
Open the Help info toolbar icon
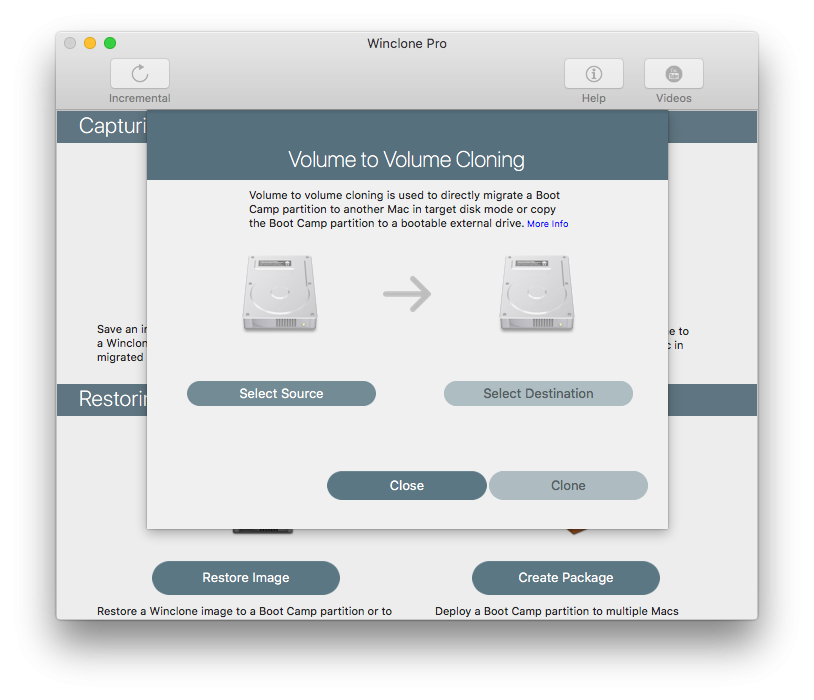pos(593,74)
